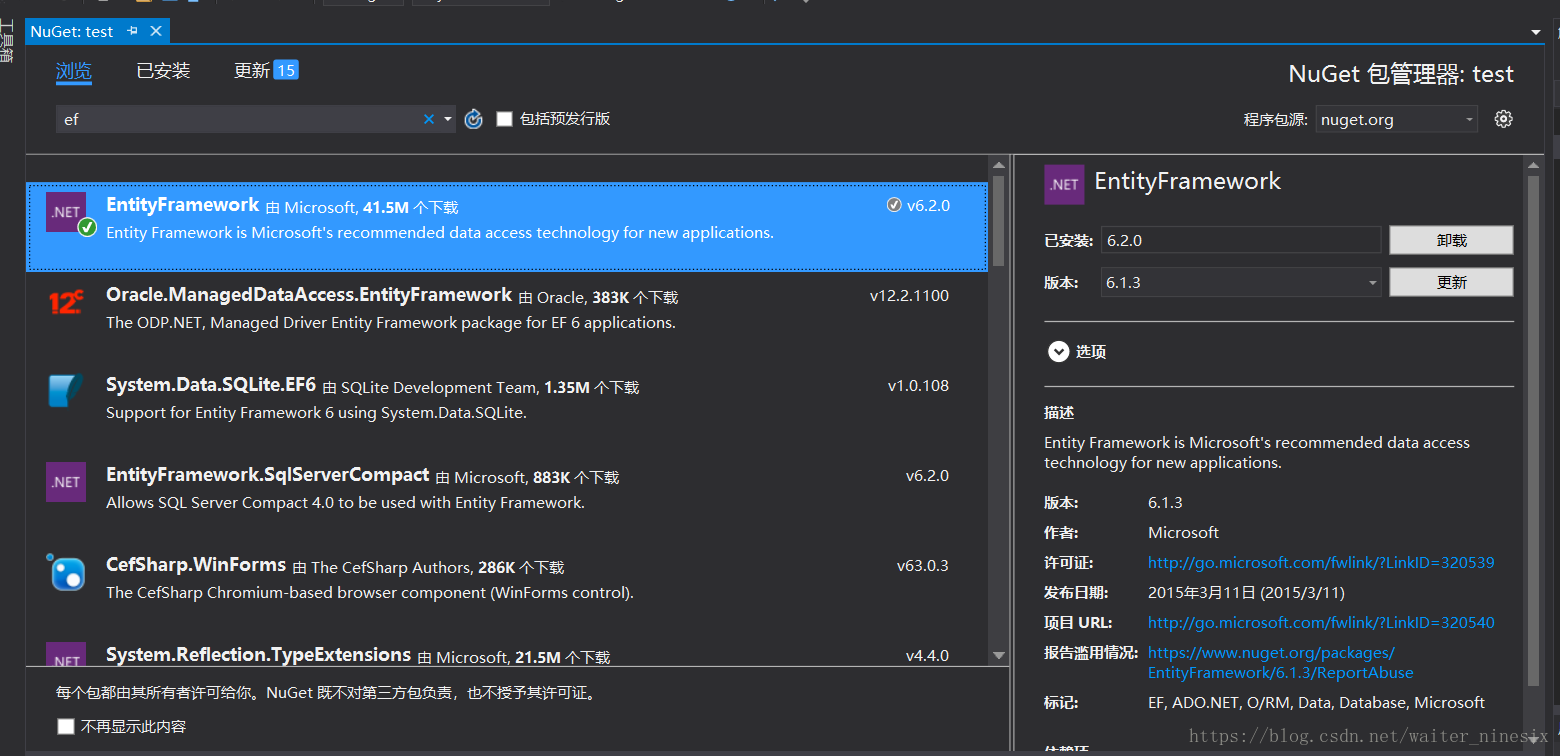Pin the NuGet: test tab
Viewport: 1560px width, 756px height.
(x=133, y=31)
